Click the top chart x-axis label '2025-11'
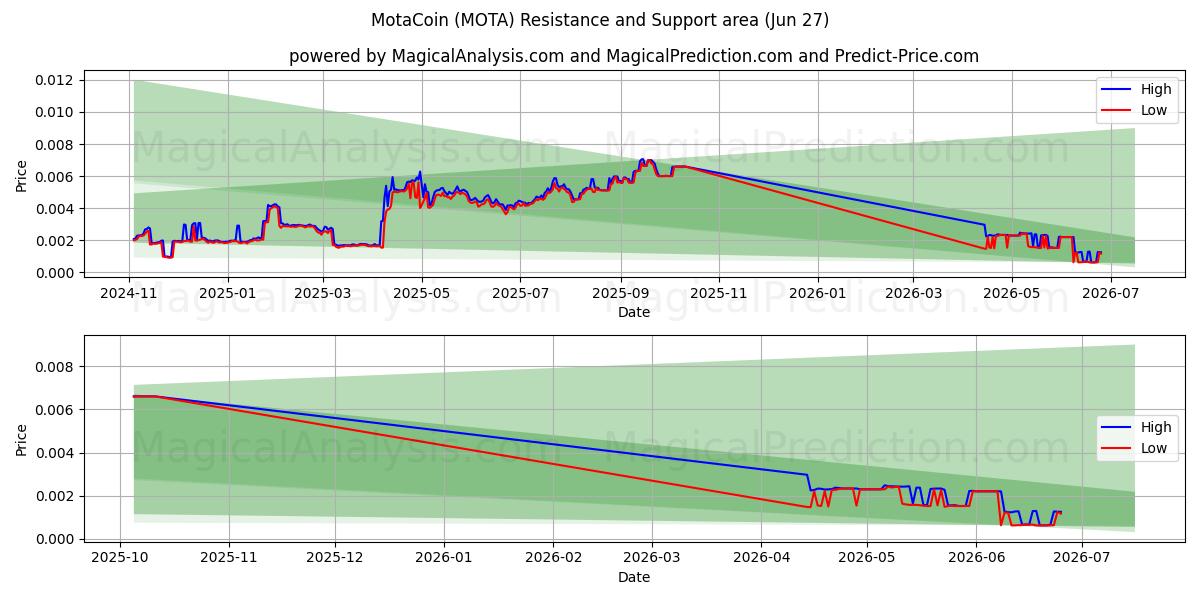 (x=718, y=292)
